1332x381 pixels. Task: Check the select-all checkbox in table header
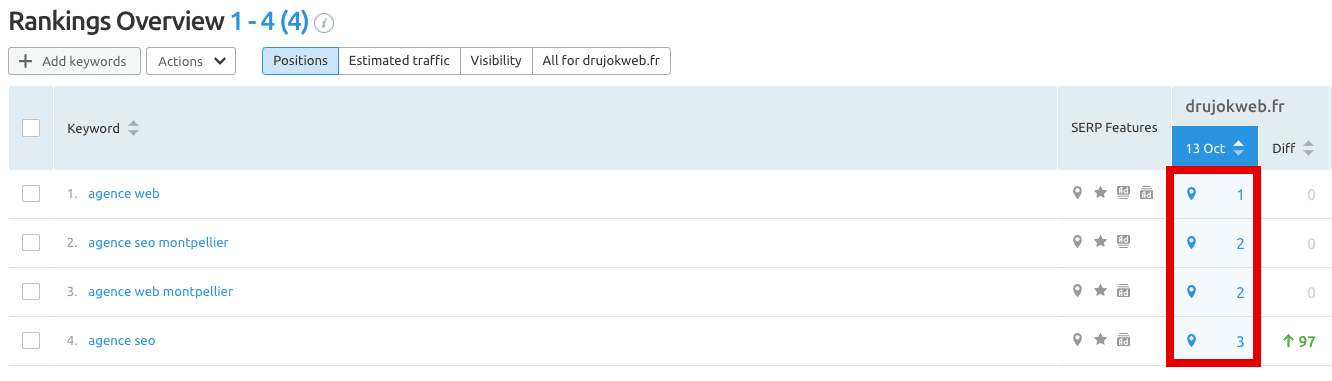31,128
